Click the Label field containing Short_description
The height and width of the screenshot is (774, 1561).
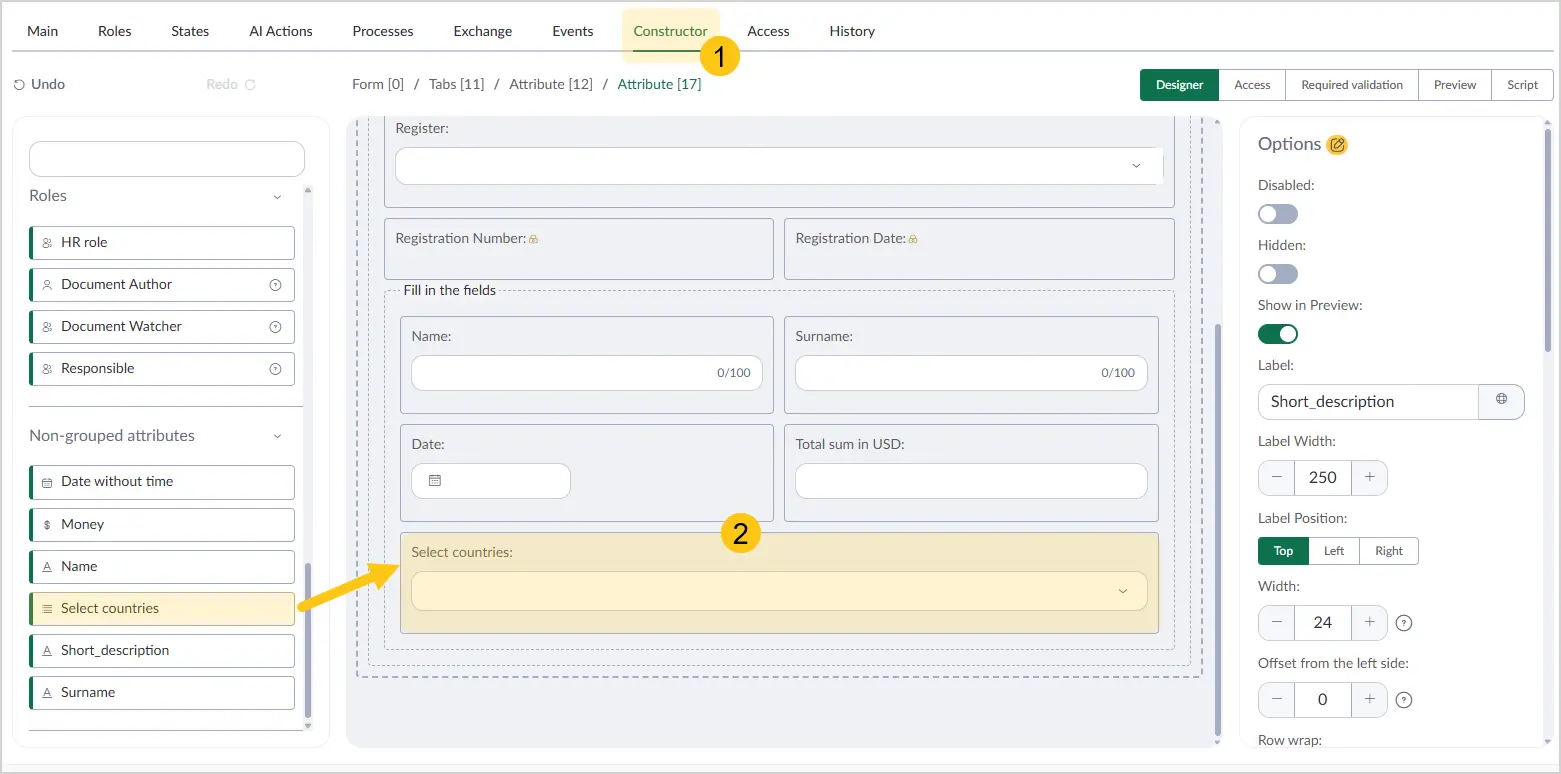(x=1368, y=402)
